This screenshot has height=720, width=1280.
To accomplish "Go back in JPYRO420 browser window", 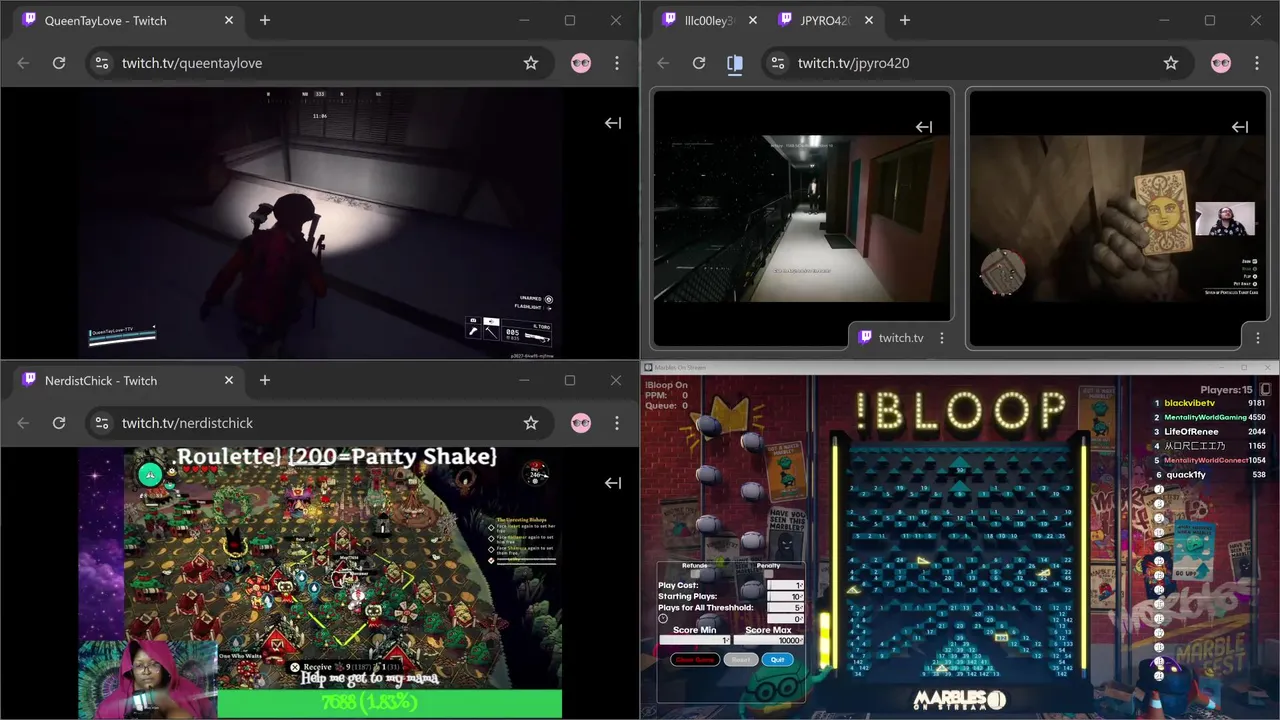I will click(x=663, y=63).
